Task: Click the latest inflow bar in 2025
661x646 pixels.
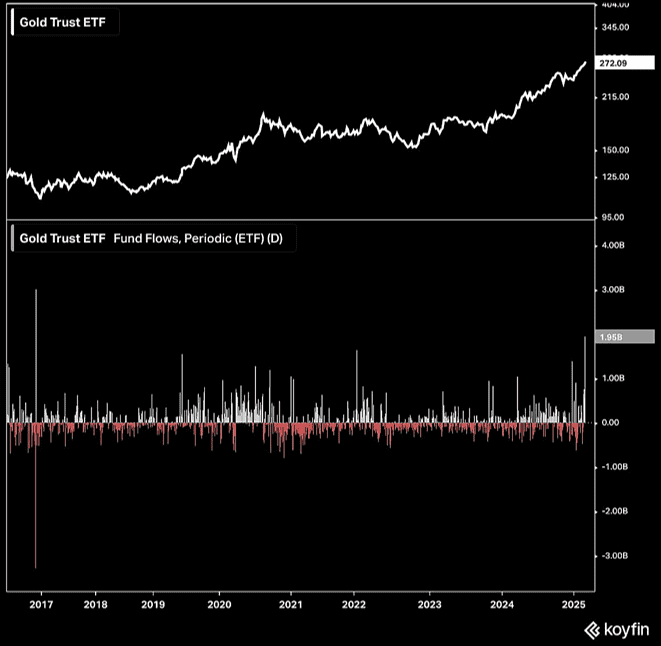Action: (x=585, y=380)
